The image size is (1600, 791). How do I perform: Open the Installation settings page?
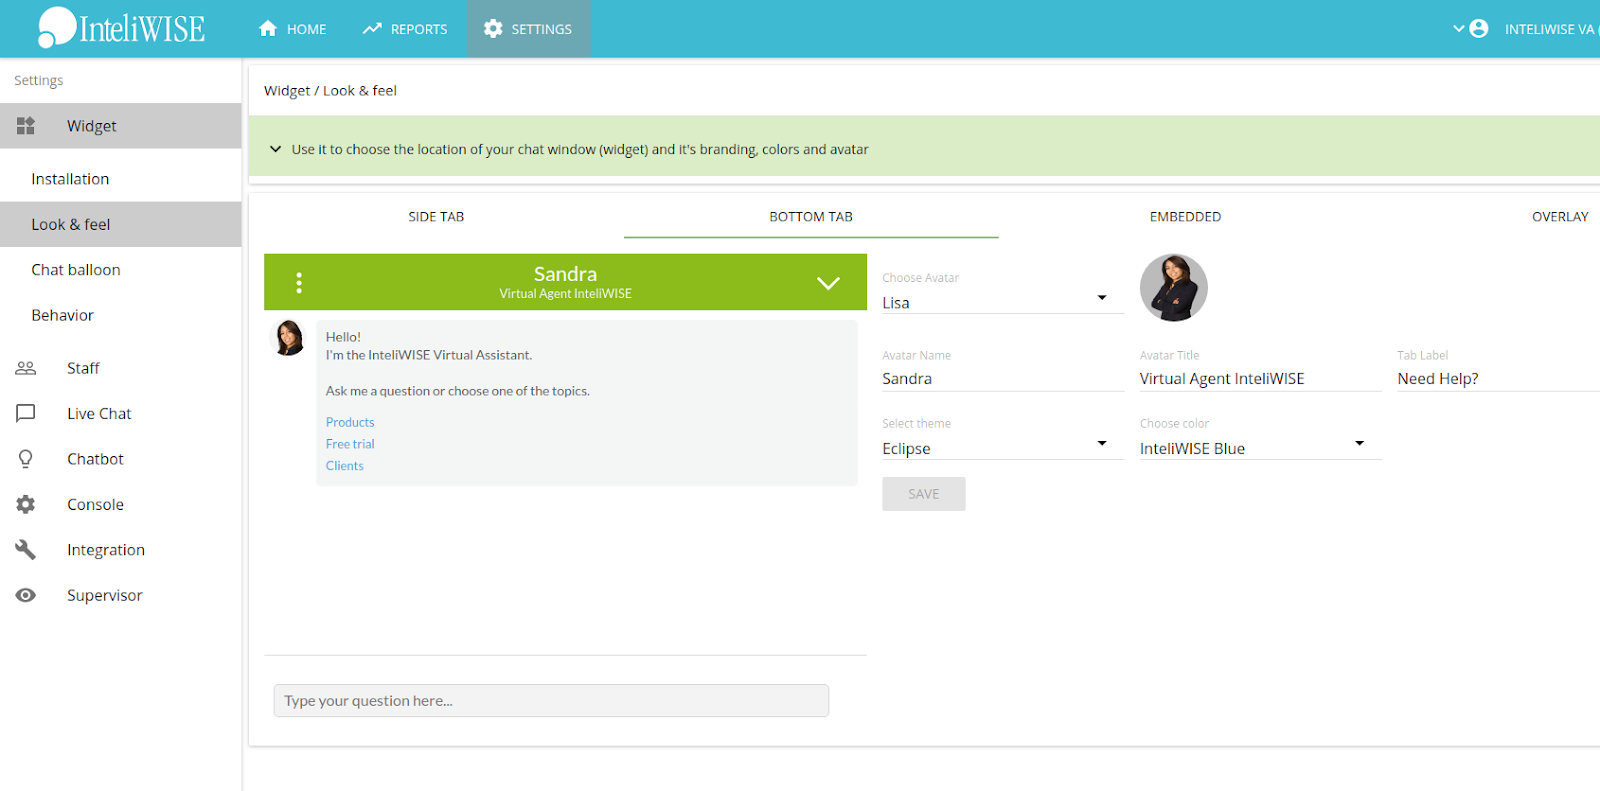121,179
